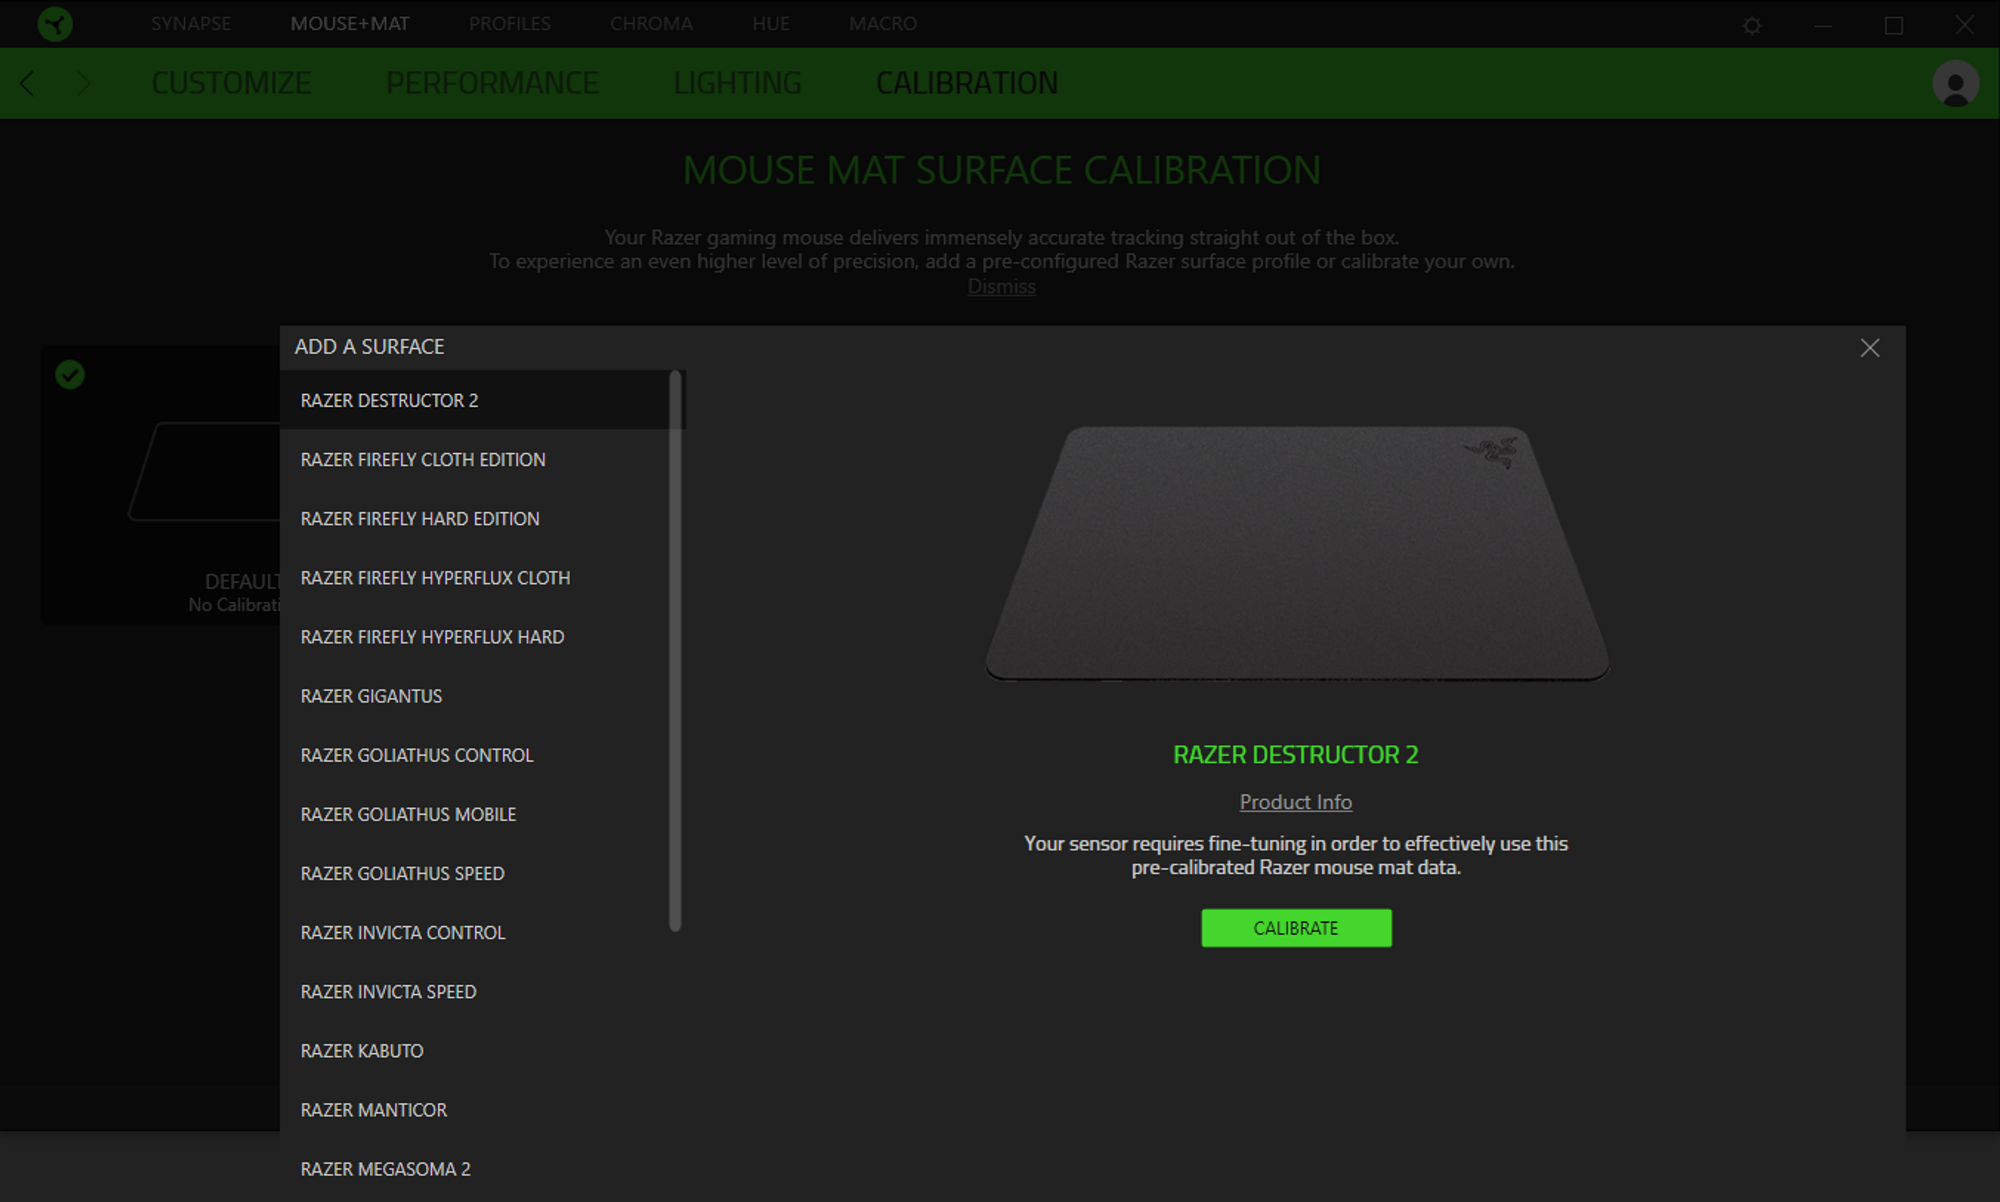2000x1202 pixels.
Task: Minimize the Synapse window
Action: tap(1823, 25)
